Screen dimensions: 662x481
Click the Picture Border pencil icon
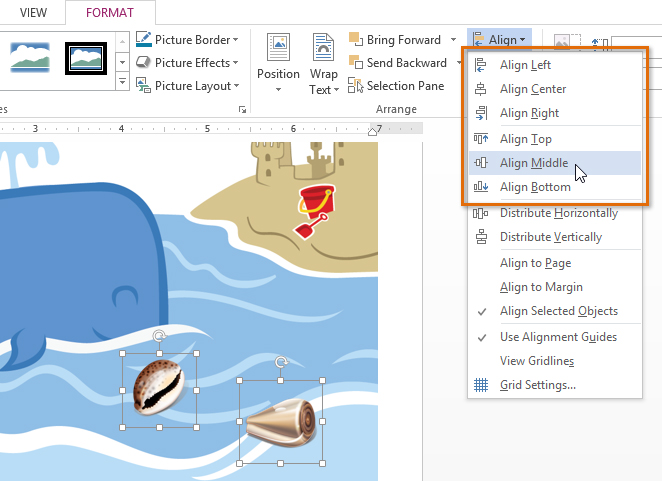[x=144, y=39]
